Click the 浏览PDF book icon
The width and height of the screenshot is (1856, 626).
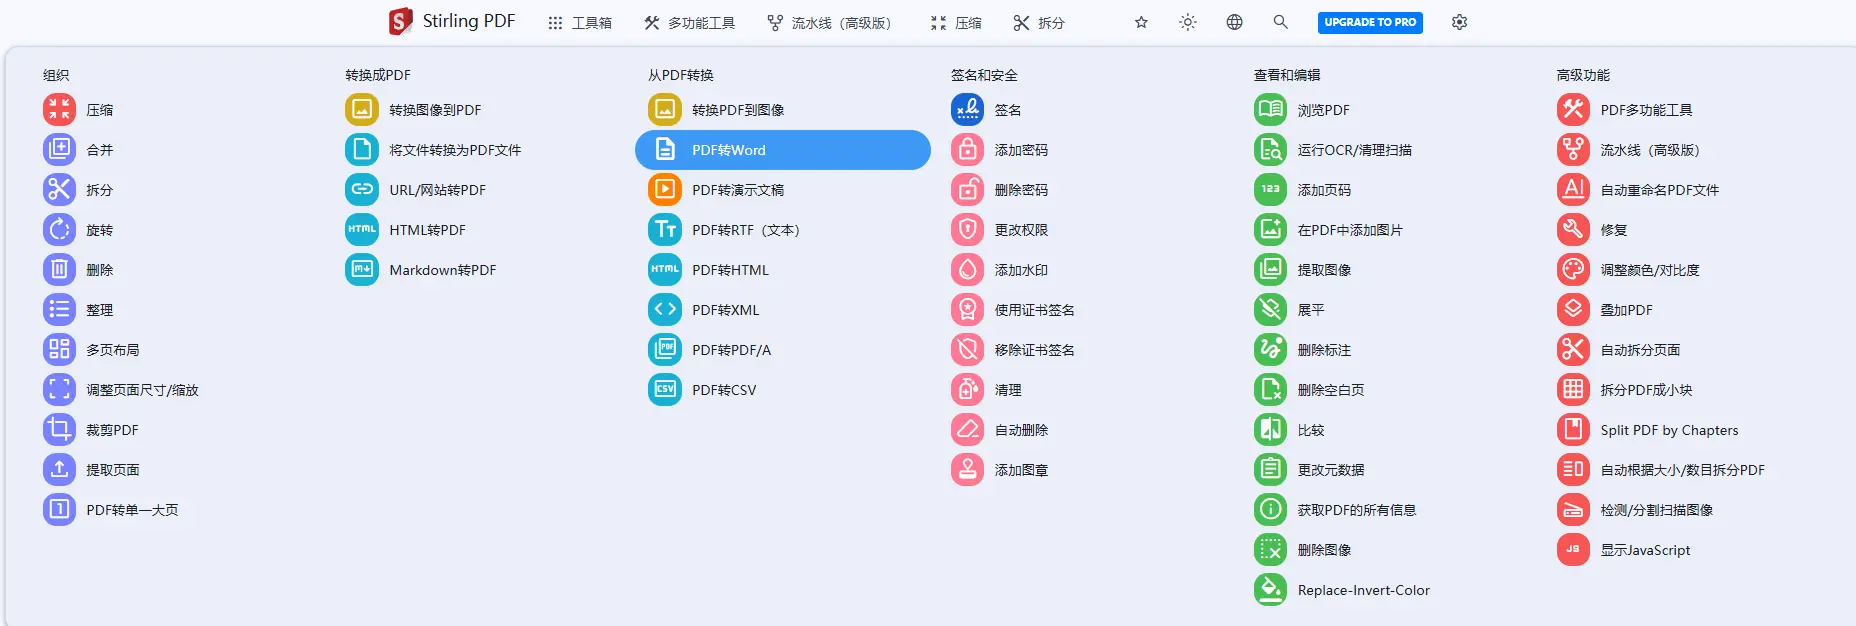pos(1271,110)
